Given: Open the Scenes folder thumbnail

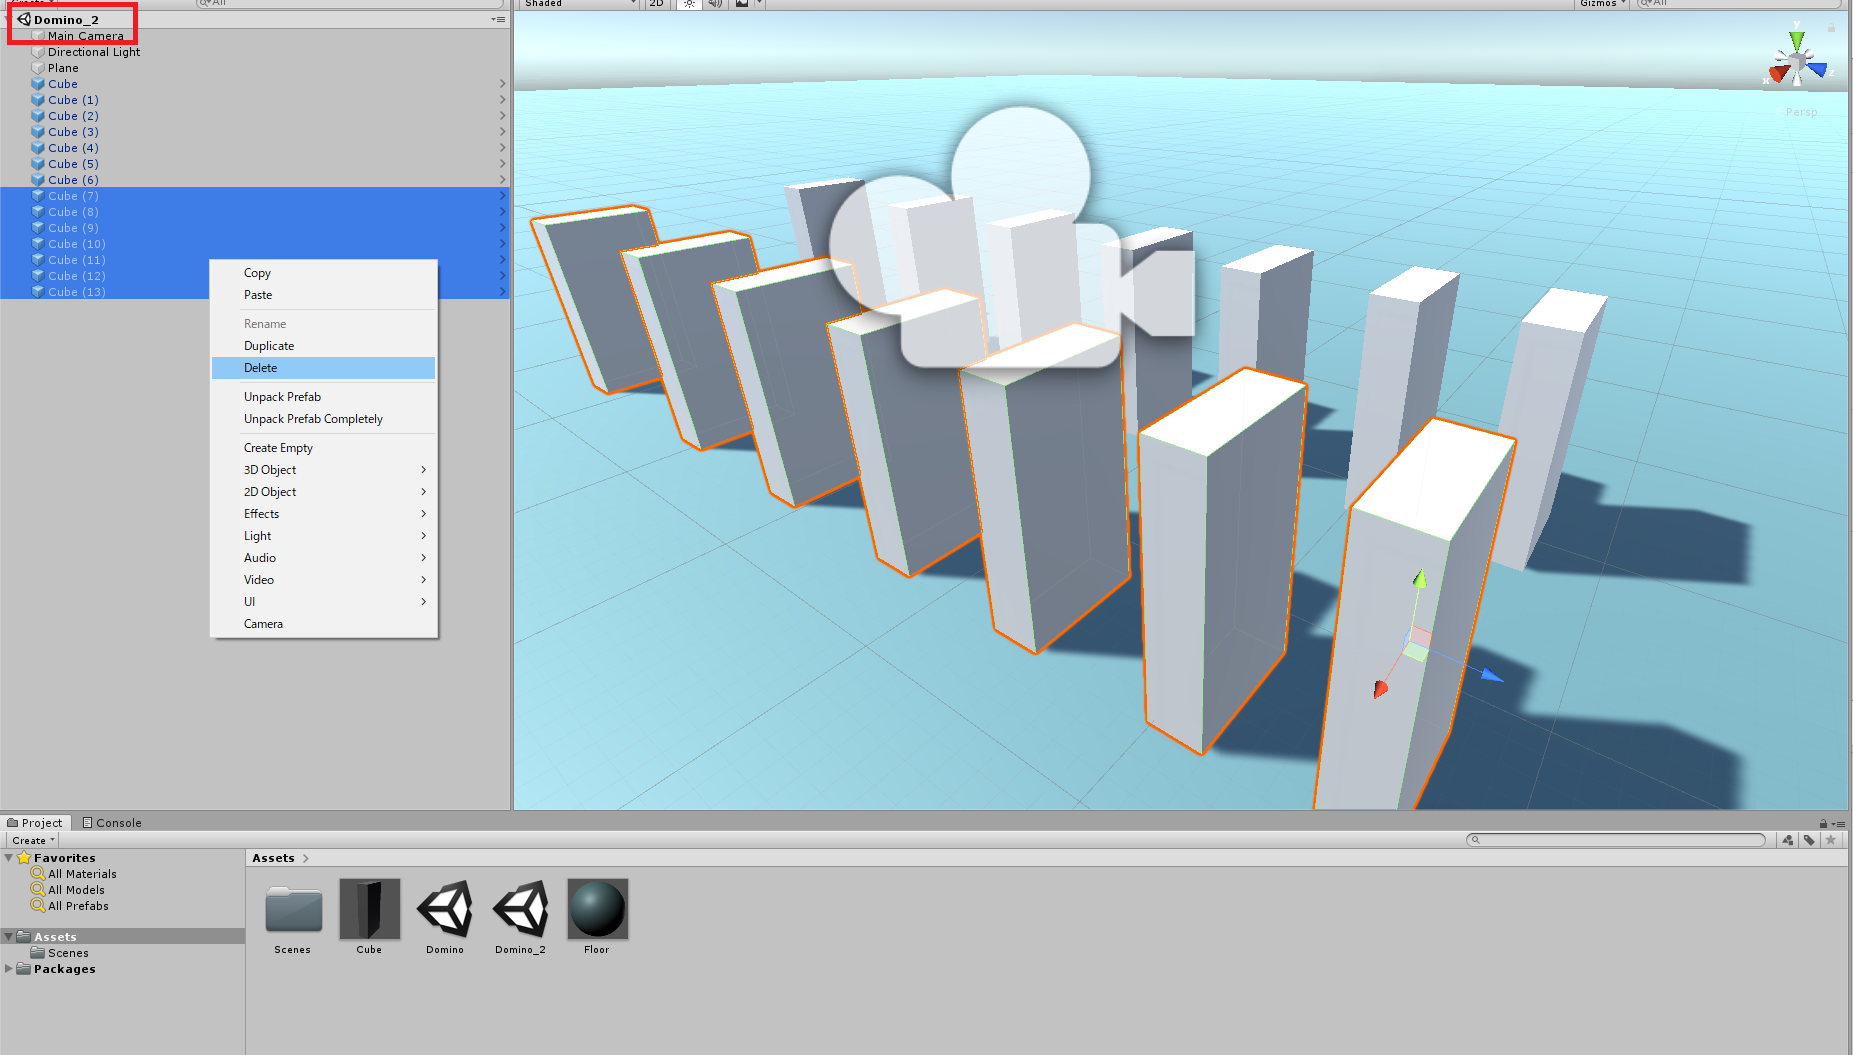Looking at the screenshot, I should (x=293, y=909).
